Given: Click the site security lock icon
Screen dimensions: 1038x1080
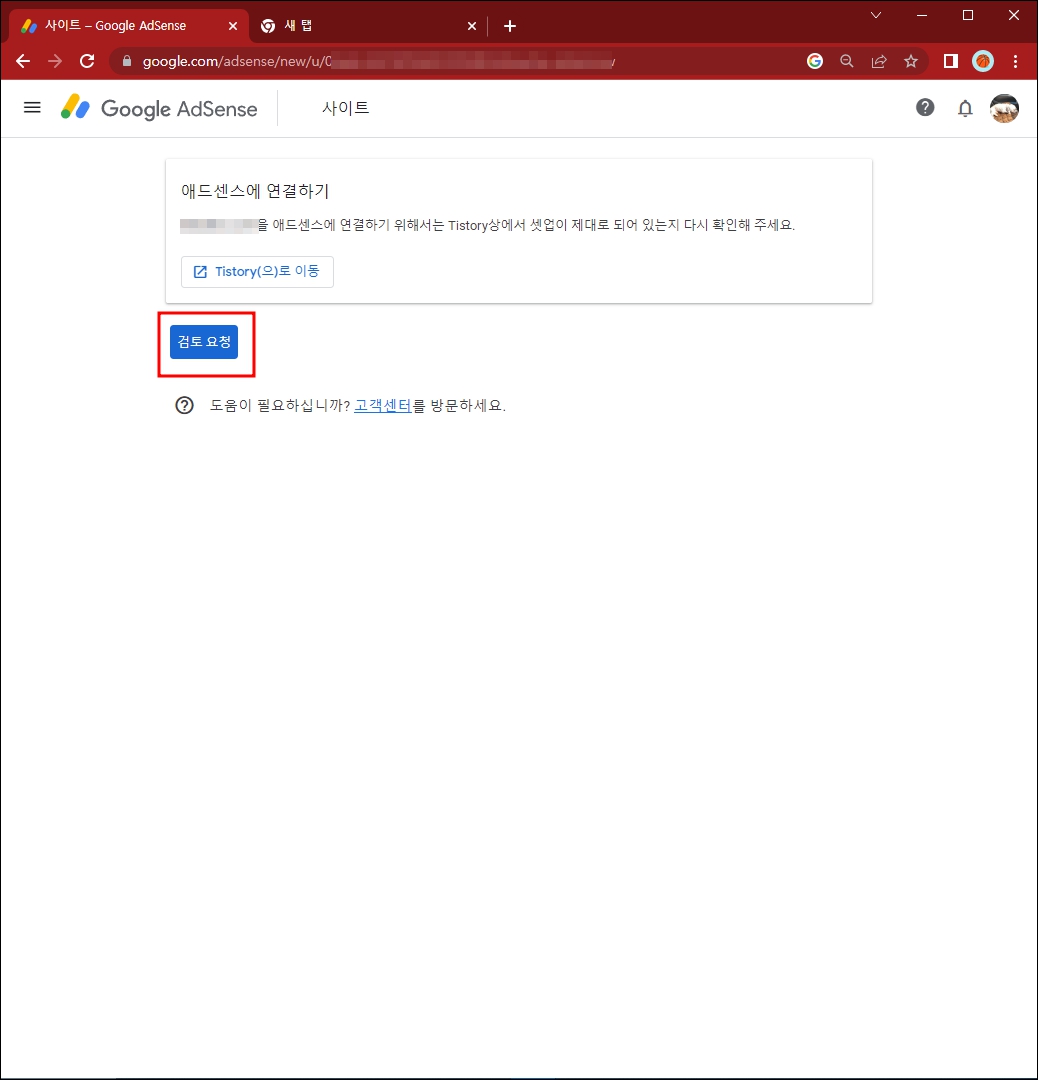Looking at the screenshot, I should point(126,61).
